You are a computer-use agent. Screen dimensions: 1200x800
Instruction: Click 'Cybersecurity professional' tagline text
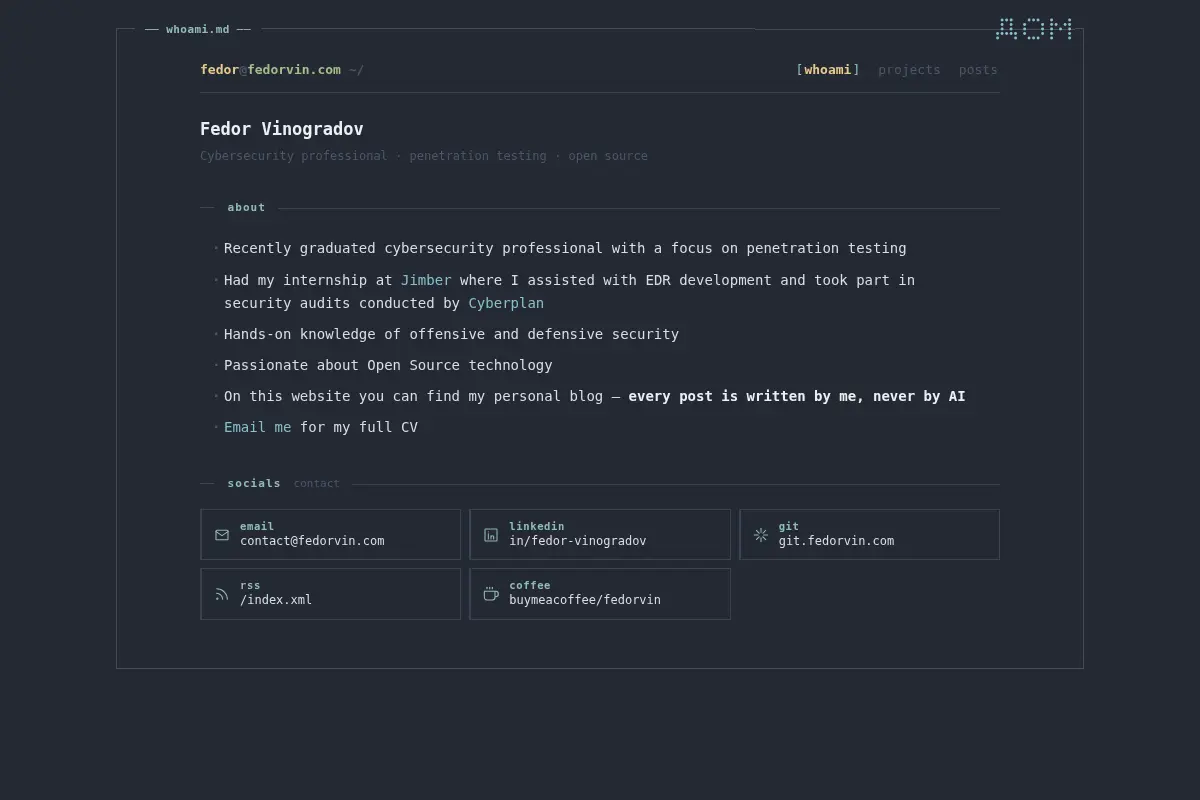[x=294, y=156]
